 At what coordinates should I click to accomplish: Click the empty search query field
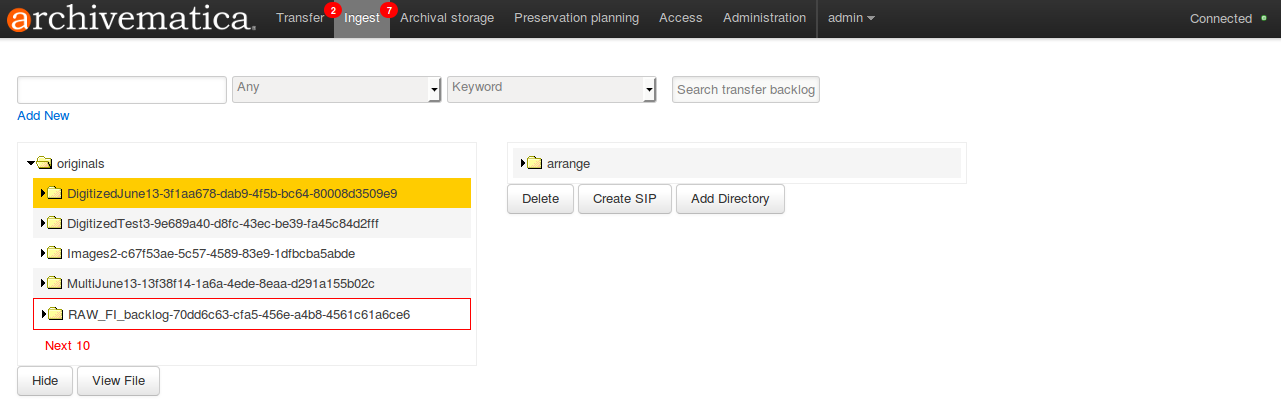click(122, 89)
